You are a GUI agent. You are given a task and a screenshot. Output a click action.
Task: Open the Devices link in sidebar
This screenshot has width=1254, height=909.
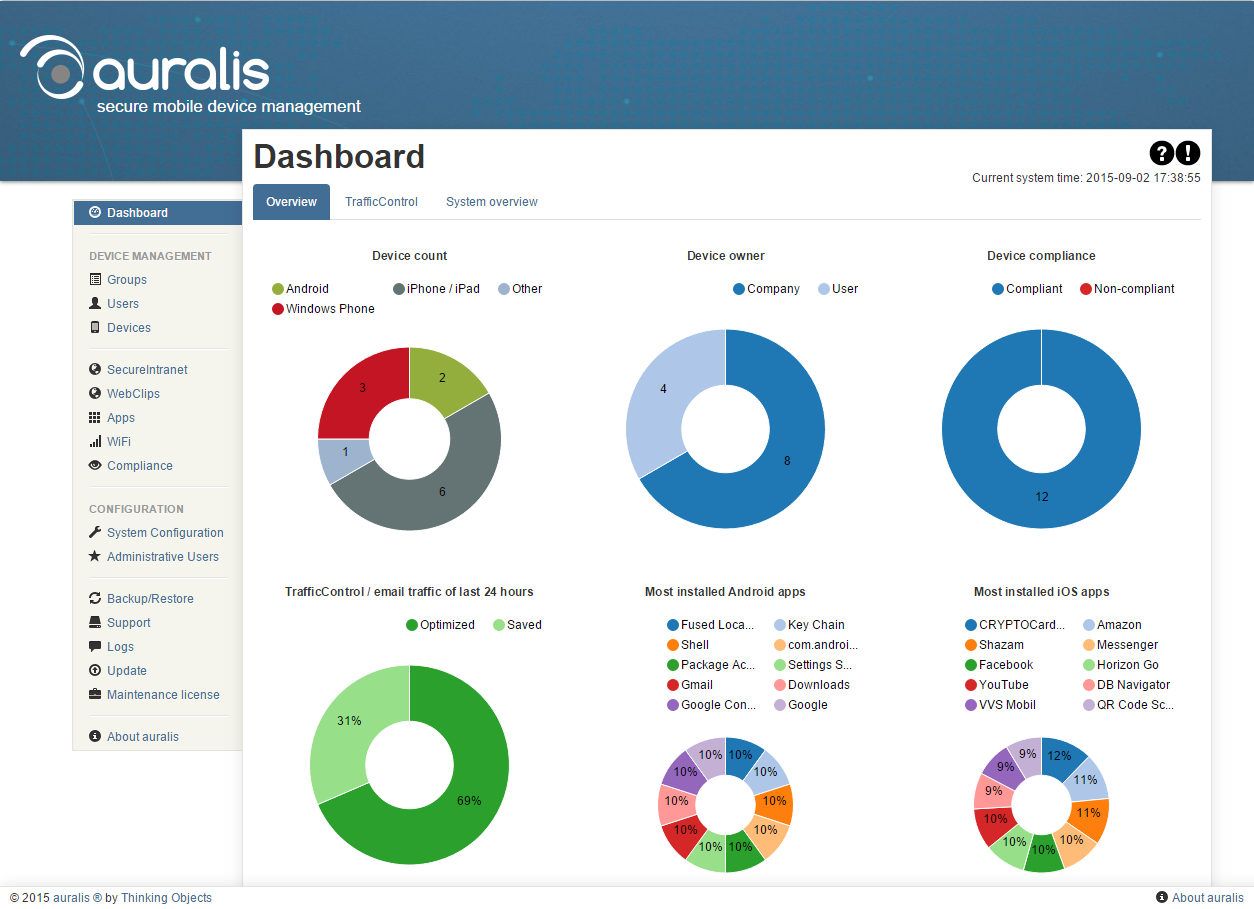[128, 328]
